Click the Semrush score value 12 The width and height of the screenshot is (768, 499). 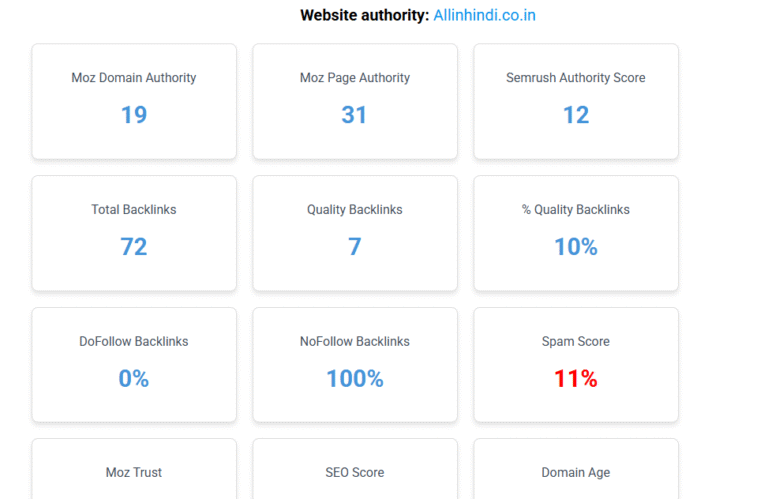coord(576,115)
